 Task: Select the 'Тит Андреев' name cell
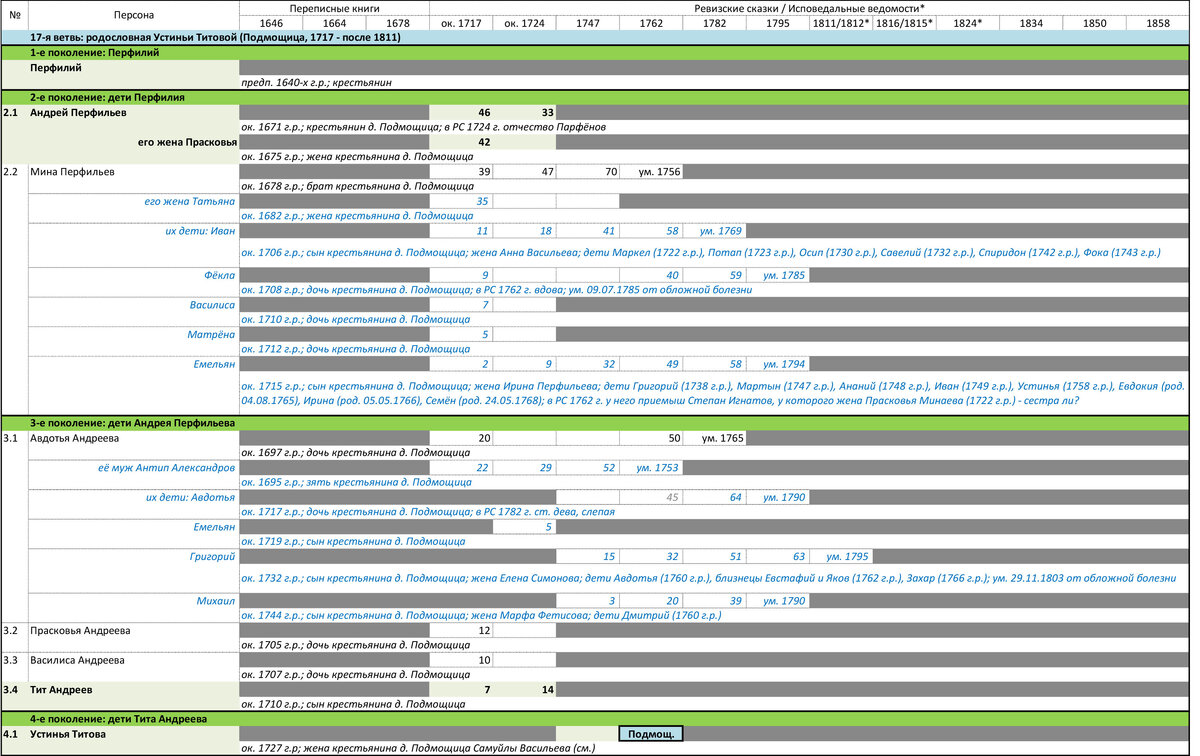(x=133, y=689)
